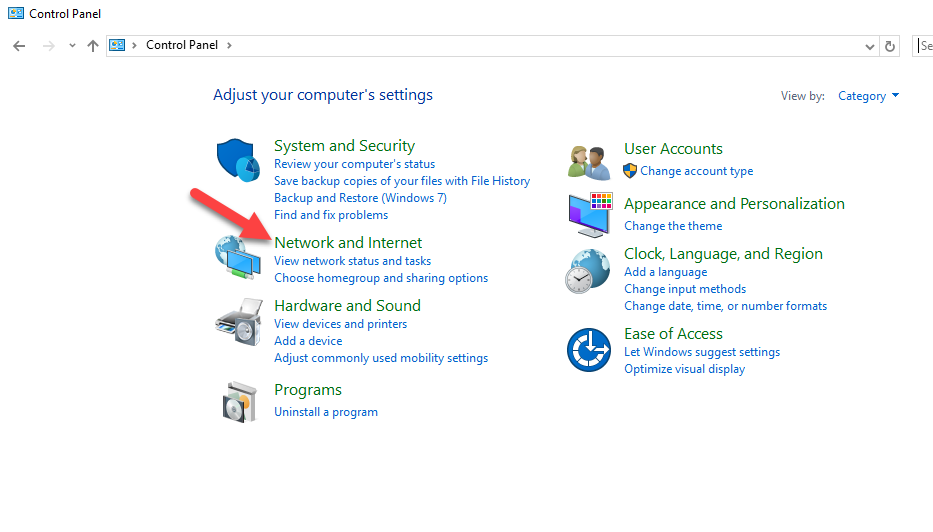Open View network status and tasks
The width and height of the screenshot is (933, 532).
[352, 261]
